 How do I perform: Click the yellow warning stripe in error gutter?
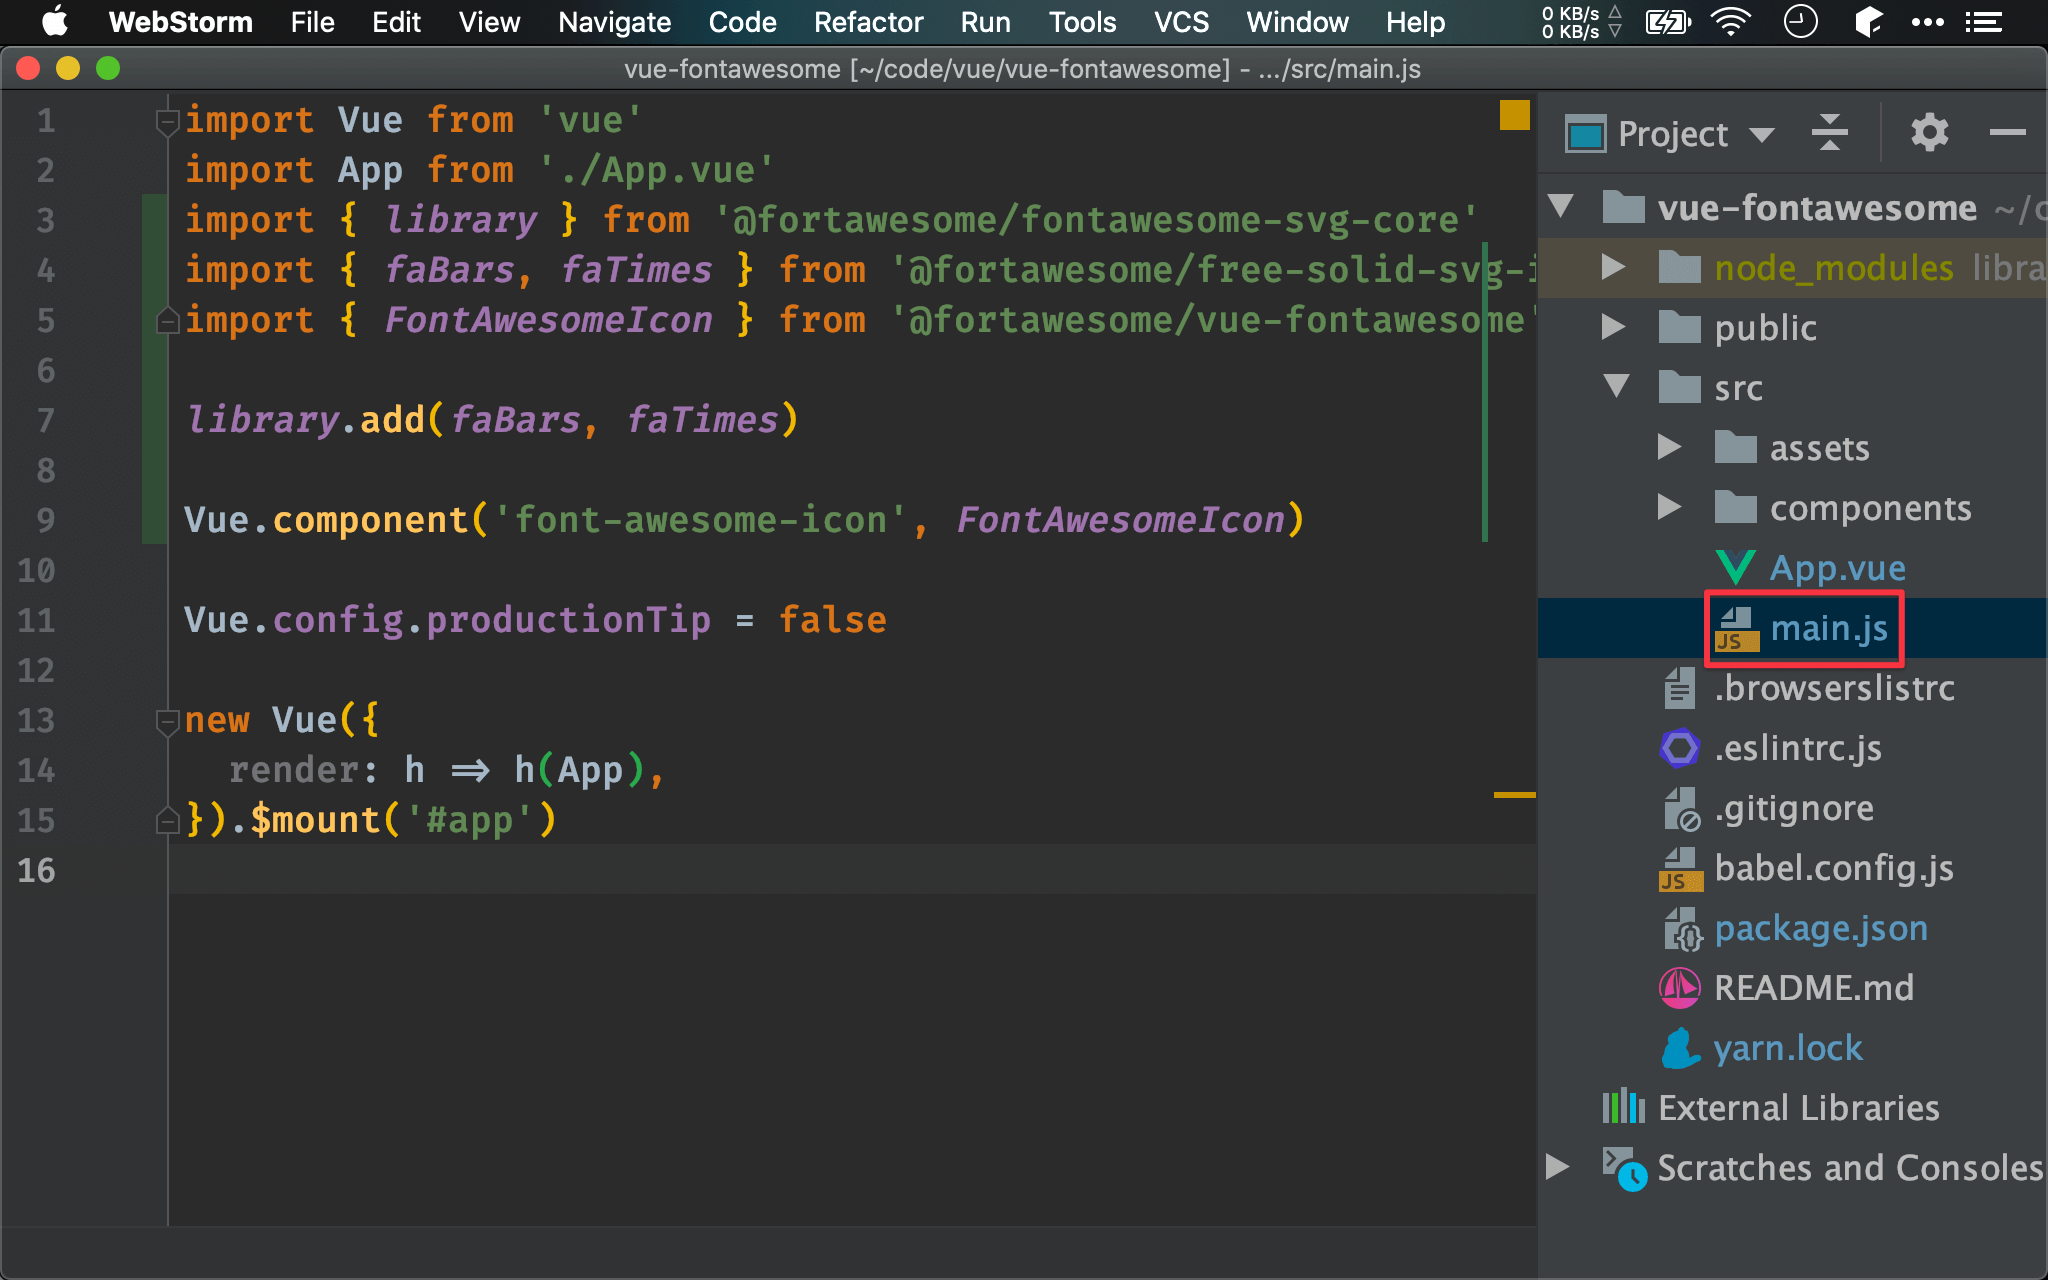[1514, 795]
